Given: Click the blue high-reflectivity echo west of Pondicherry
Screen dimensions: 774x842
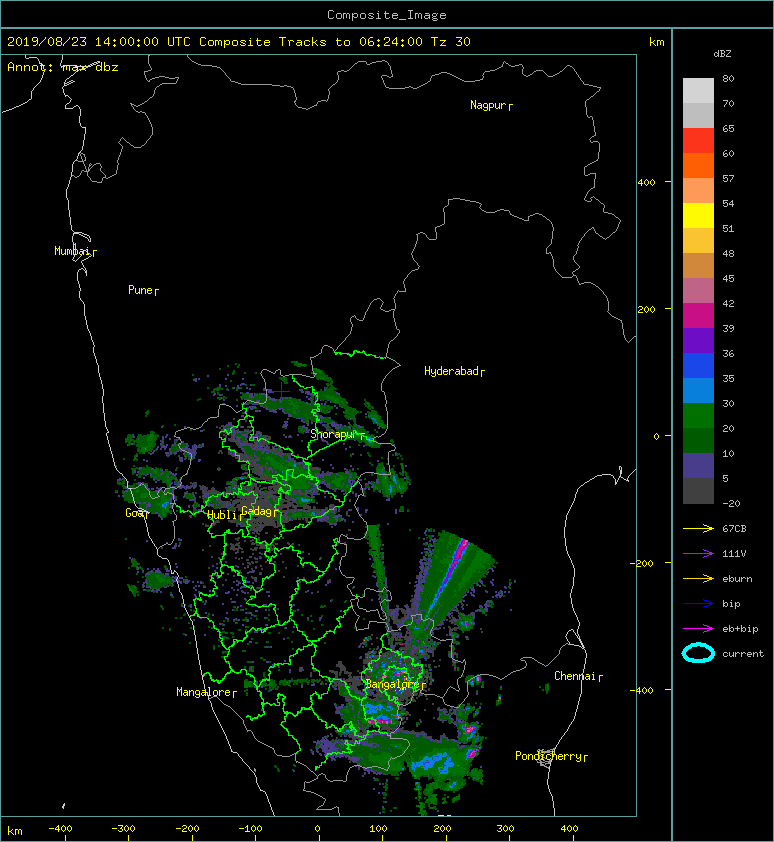Looking at the screenshot, I should point(434,763).
